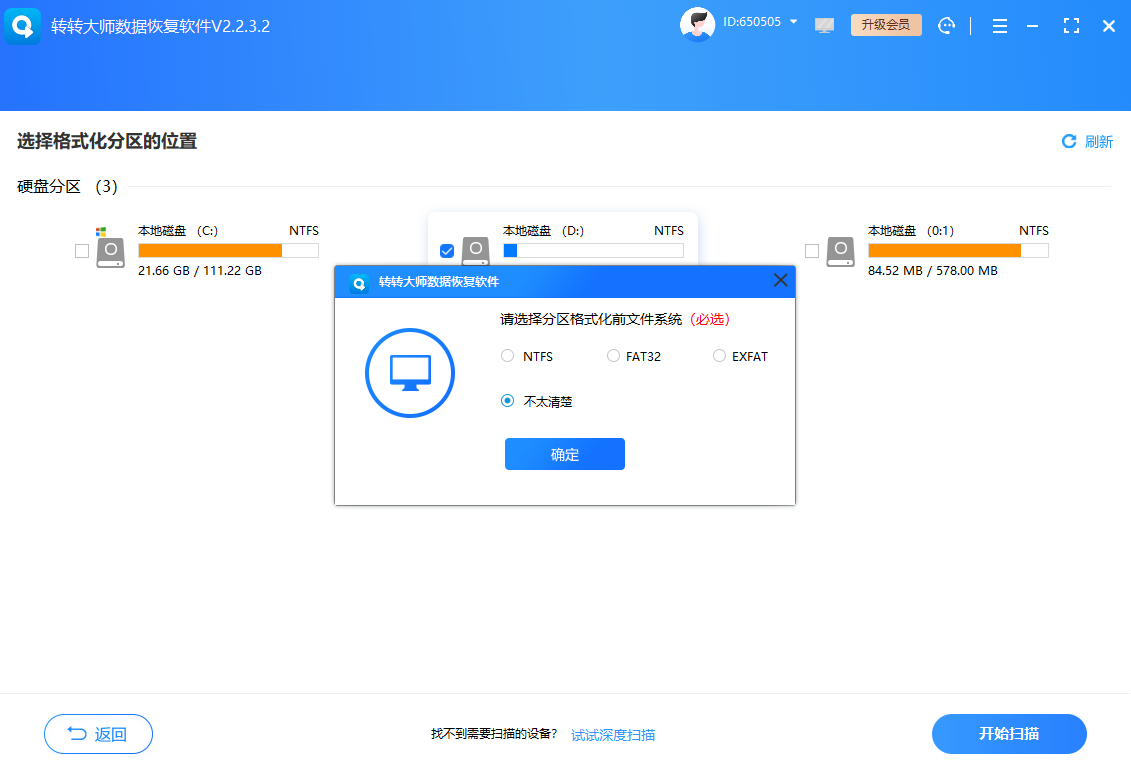Uncheck local disk D: selection
Viewport: 1131px width, 773px height.
tap(447, 251)
